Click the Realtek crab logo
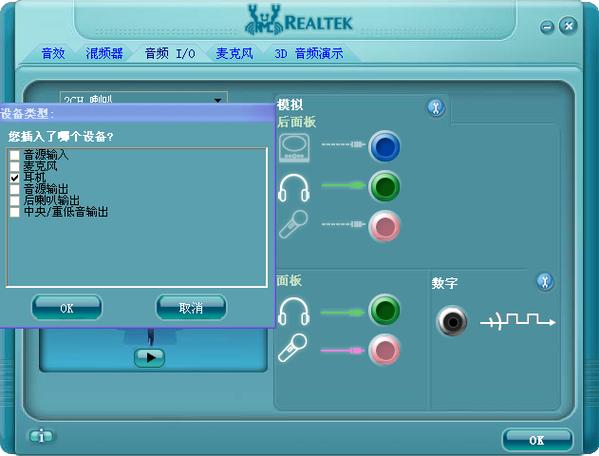 [x=264, y=20]
